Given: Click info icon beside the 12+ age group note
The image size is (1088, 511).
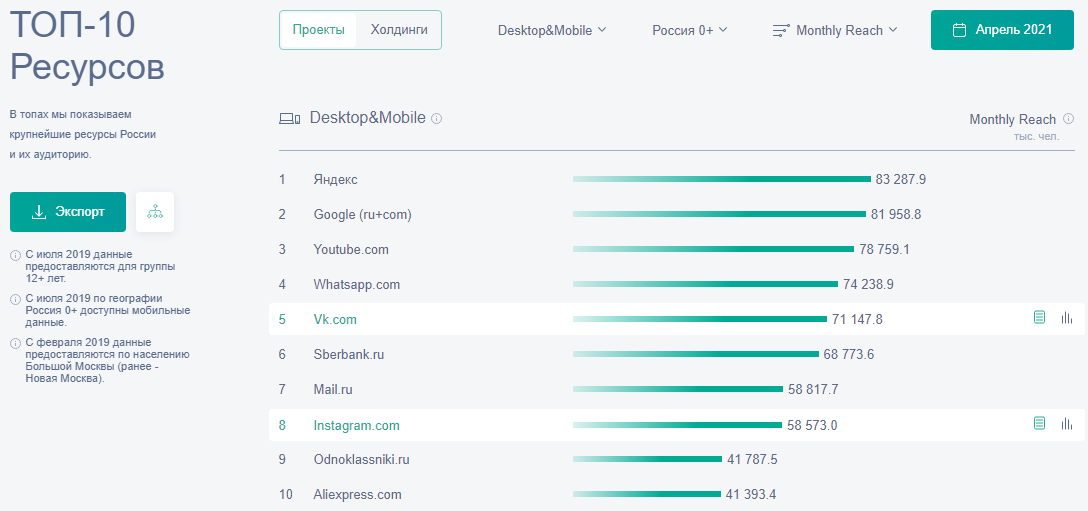Looking at the screenshot, I should 15,256.
